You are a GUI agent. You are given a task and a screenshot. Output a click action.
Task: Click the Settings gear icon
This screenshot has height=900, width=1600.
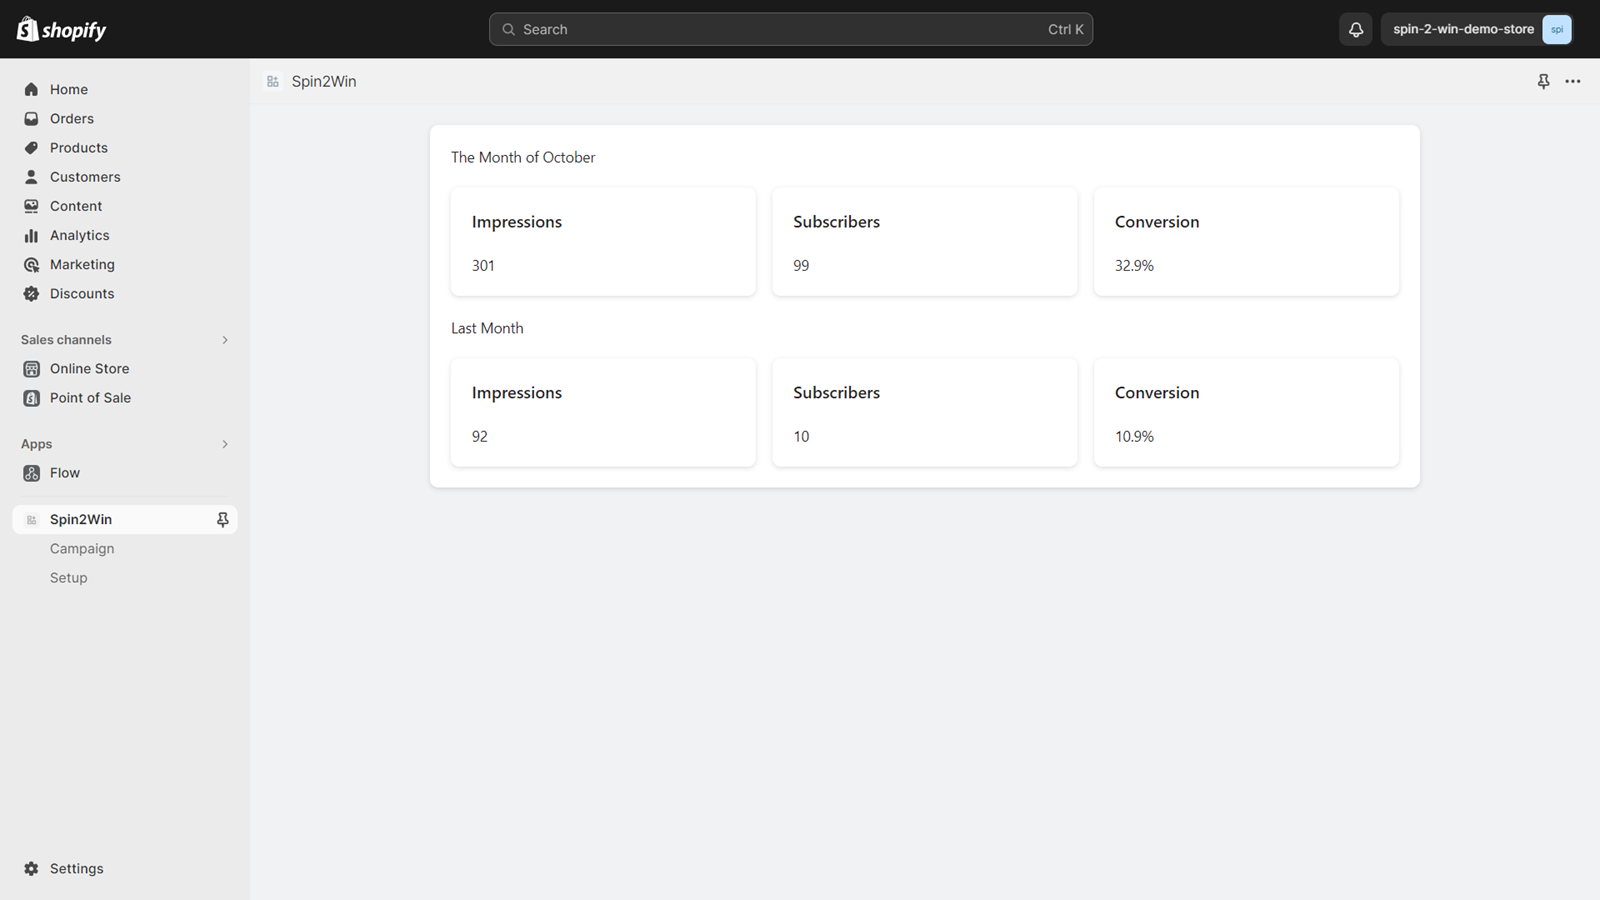pyautogui.click(x=31, y=868)
